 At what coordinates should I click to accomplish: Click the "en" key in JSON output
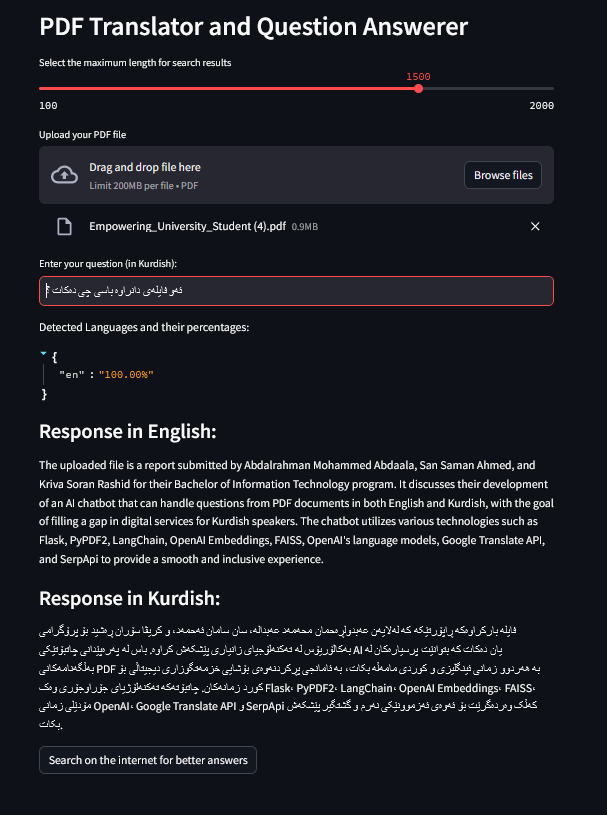click(70, 374)
